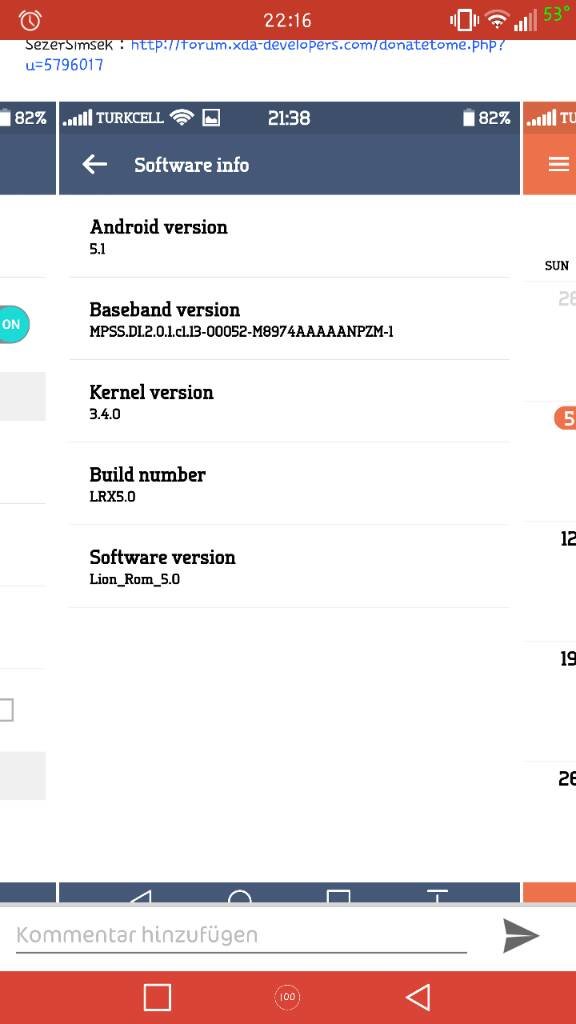Image resolution: width=576 pixels, height=1024 pixels.
Task: Tap the vibrate mode status icon
Action: click(x=464, y=20)
